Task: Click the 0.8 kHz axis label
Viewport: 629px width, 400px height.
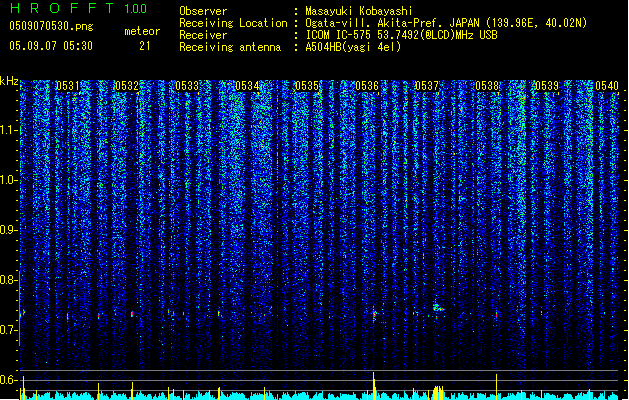Action: (8, 280)
